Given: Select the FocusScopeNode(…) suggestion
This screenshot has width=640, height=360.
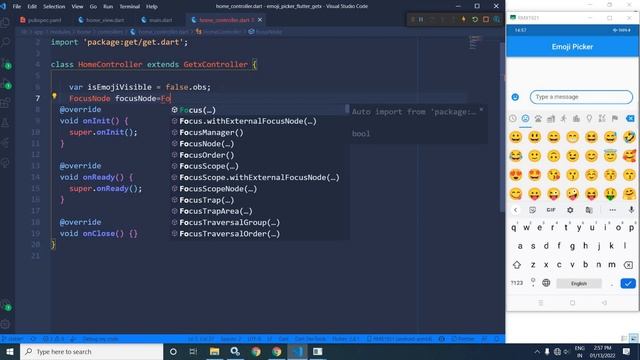Looking at the screenshot, I should pos(259,189).
